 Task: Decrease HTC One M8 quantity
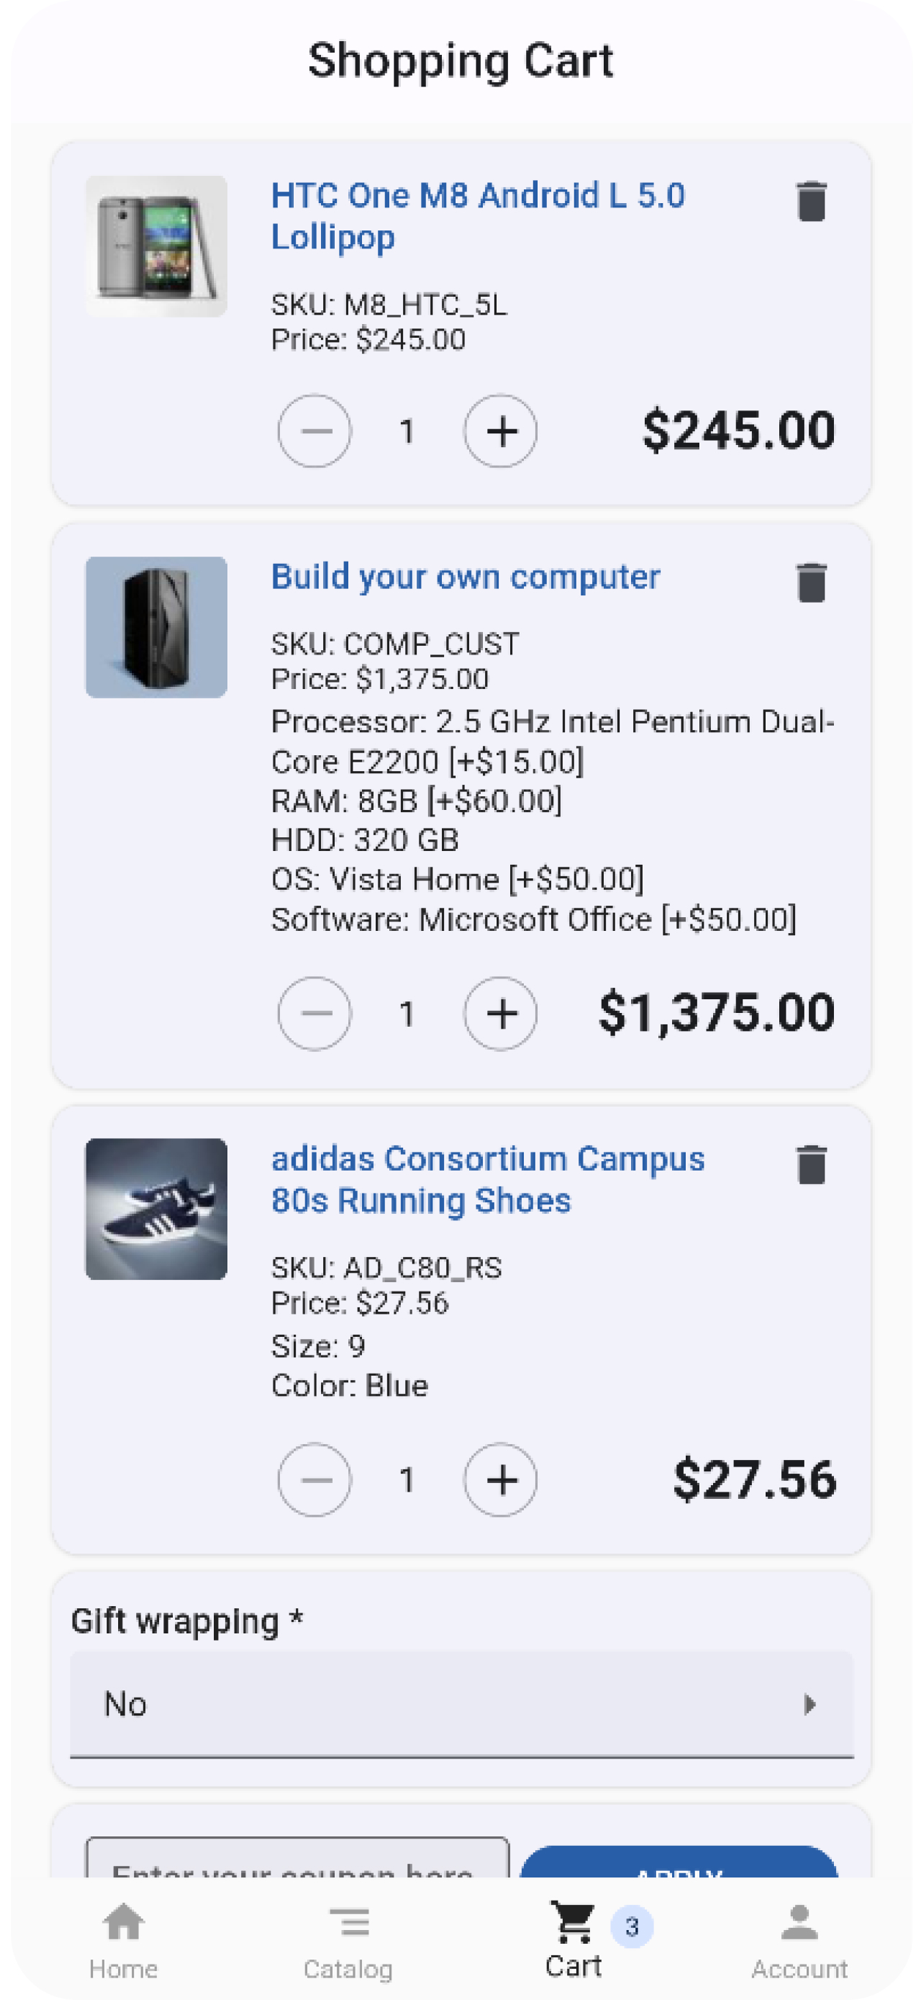(x=315, y=432)
